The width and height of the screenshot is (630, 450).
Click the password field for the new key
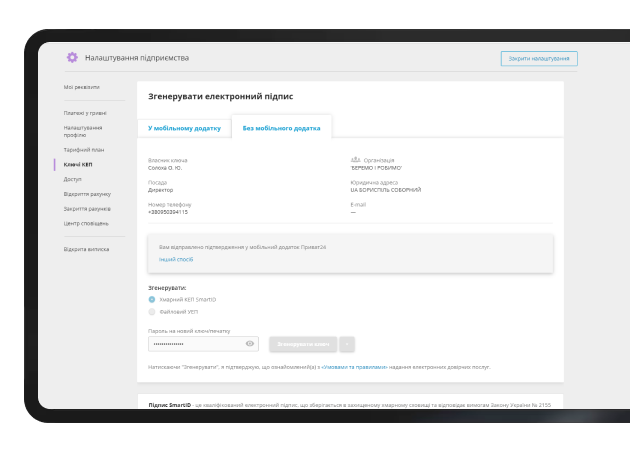(x=203, y=344)
